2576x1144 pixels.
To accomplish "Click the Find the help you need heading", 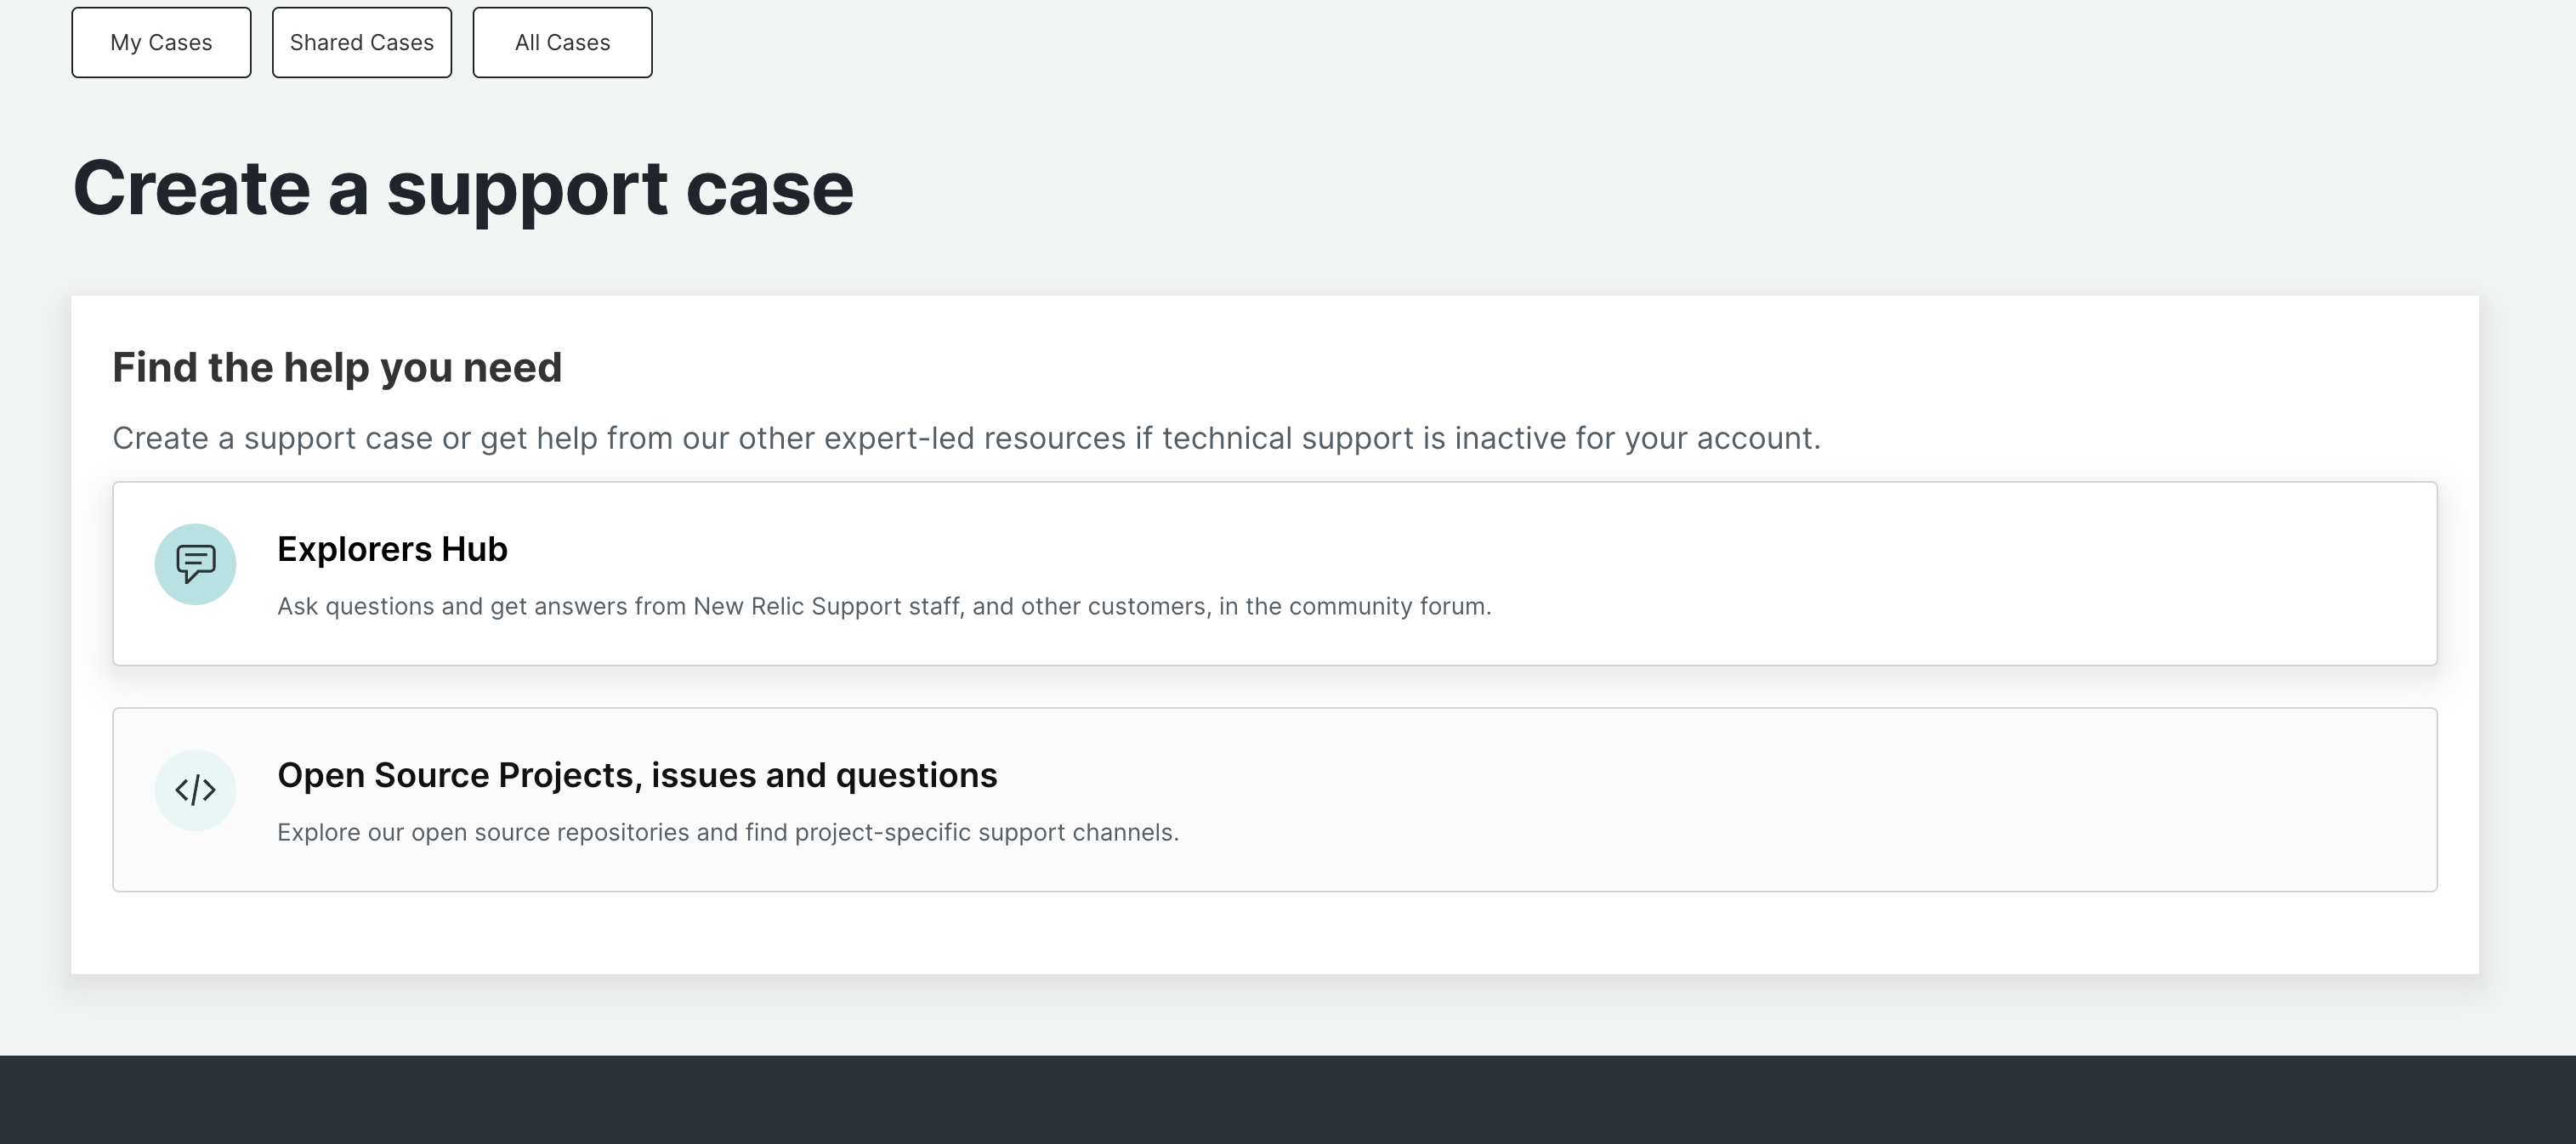I will [x=337, y=367].
